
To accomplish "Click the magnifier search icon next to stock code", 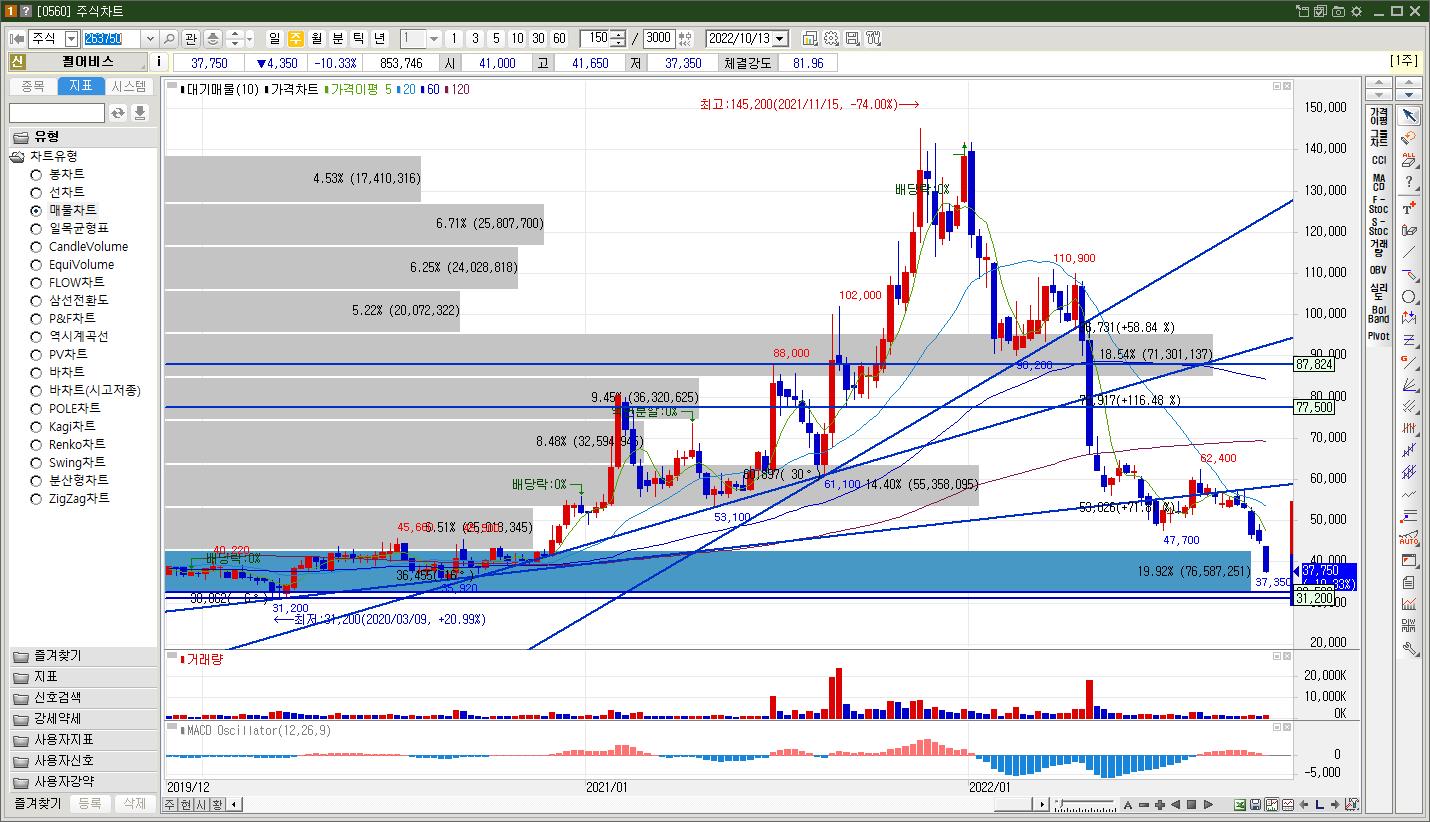I will (169, 38).
